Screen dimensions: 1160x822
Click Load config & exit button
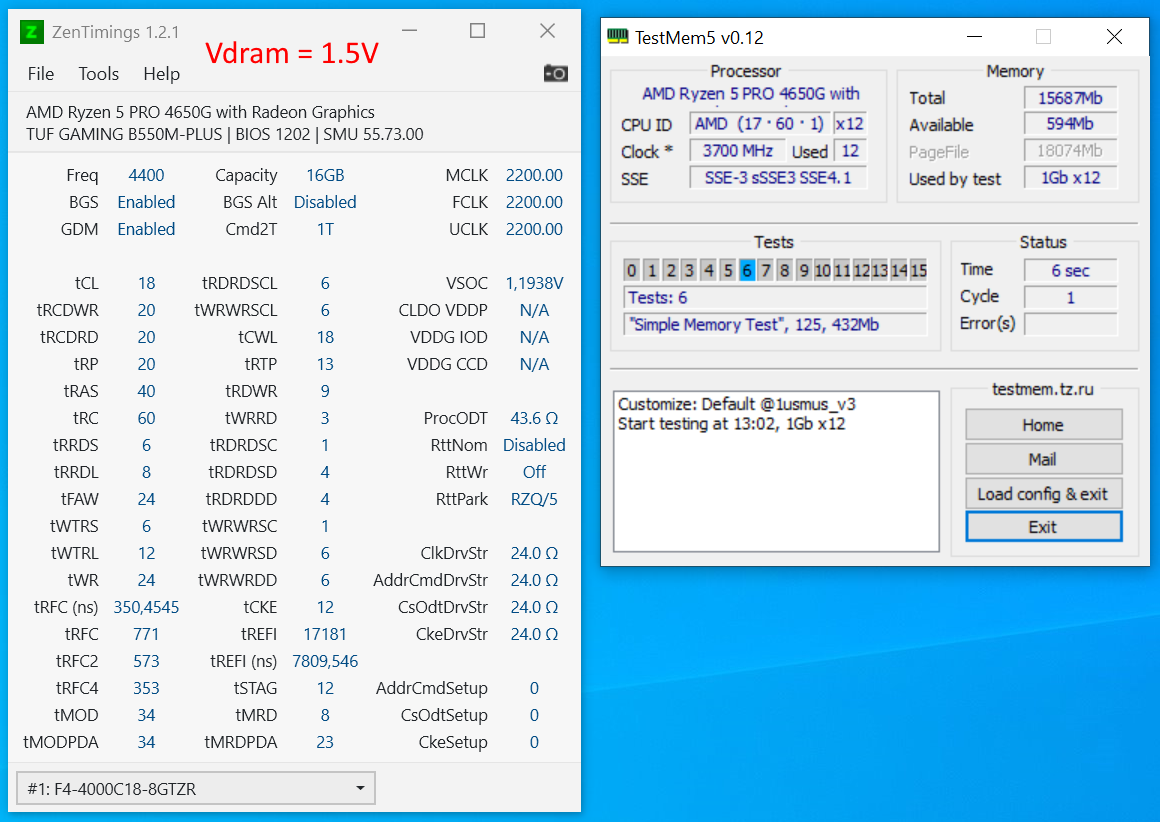coord(1043,493)
